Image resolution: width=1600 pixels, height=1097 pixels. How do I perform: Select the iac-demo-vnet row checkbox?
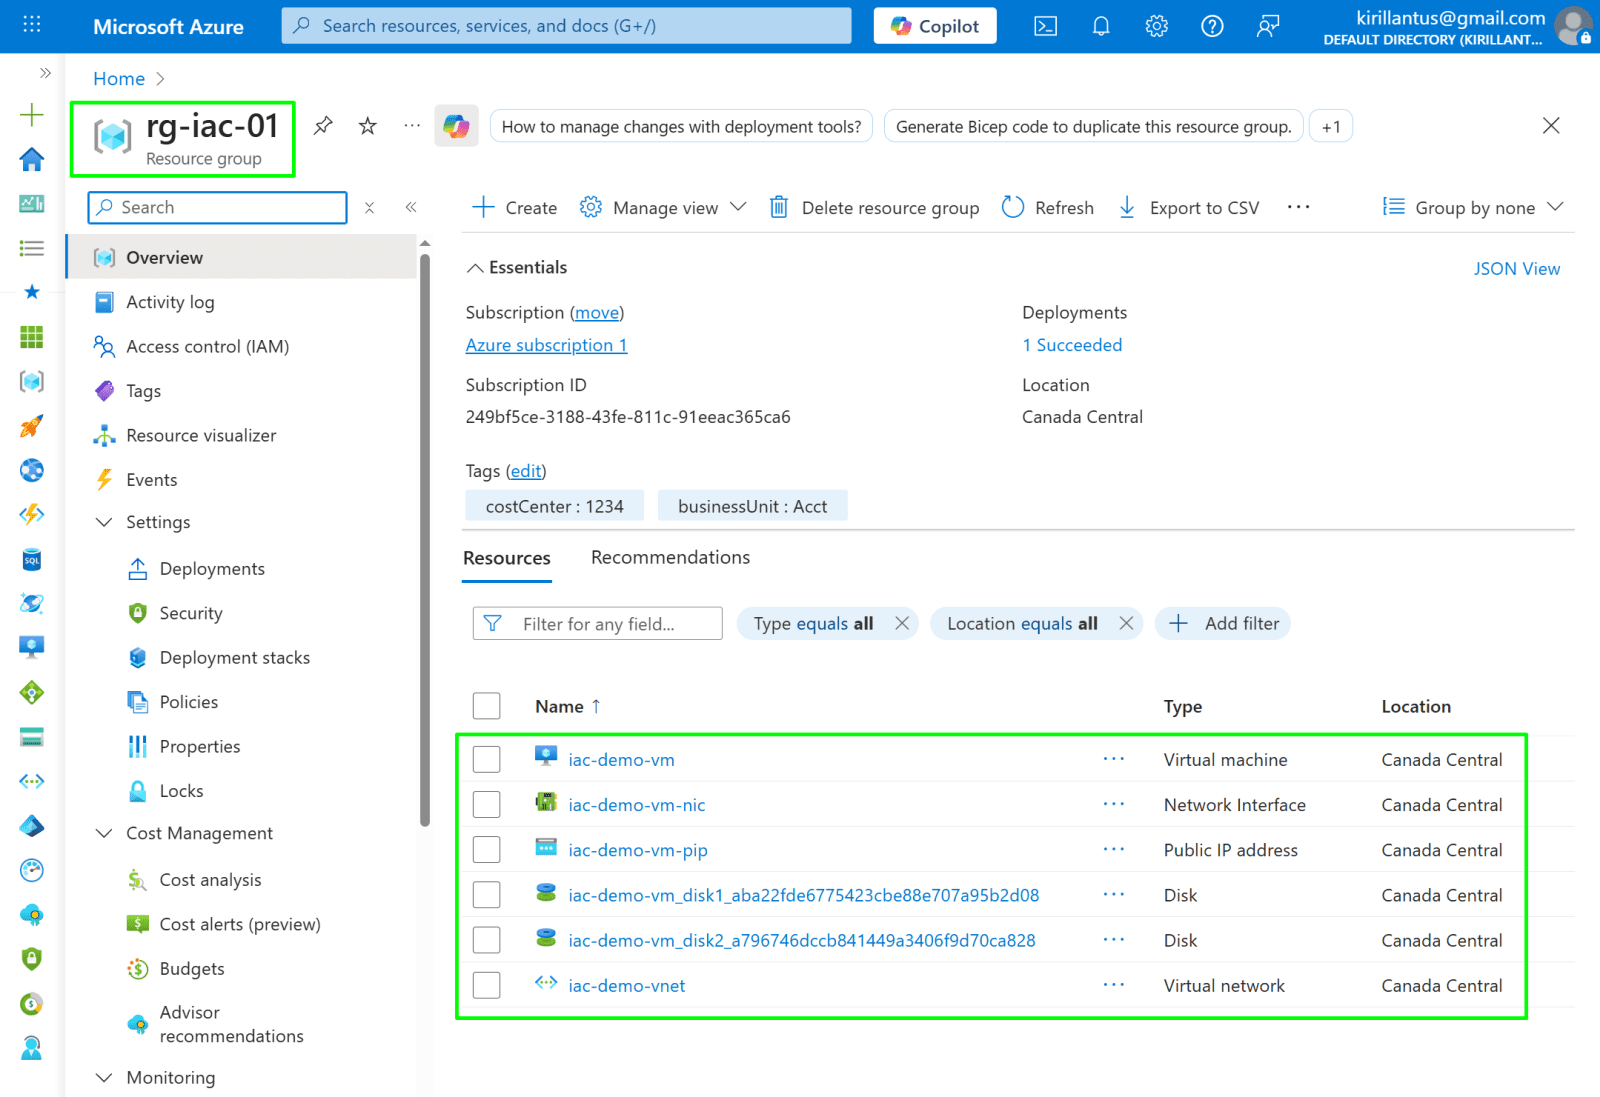[487, 985]
